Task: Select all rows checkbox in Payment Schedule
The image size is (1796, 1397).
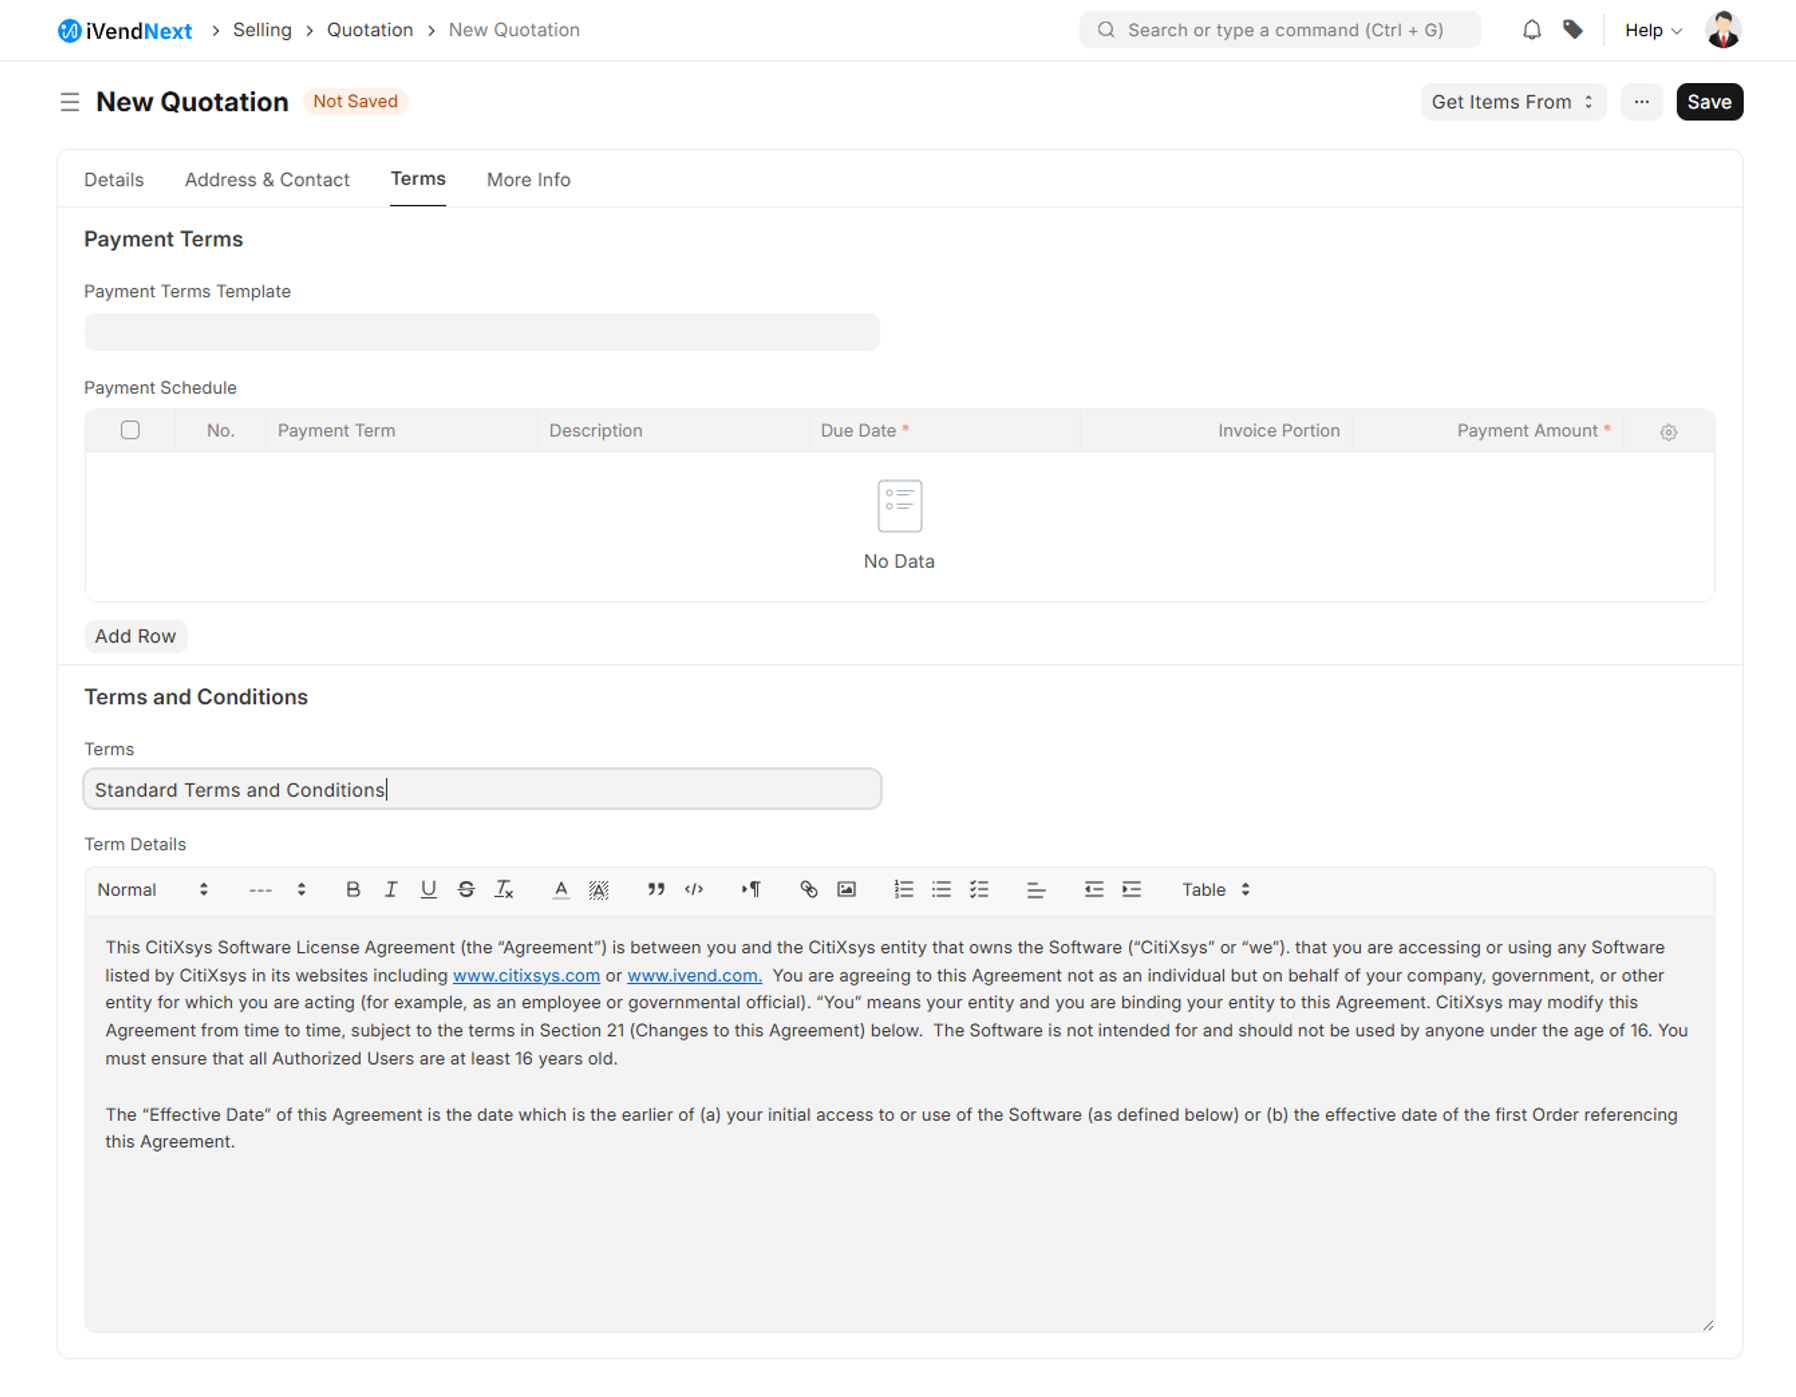Action: [130, 430]
